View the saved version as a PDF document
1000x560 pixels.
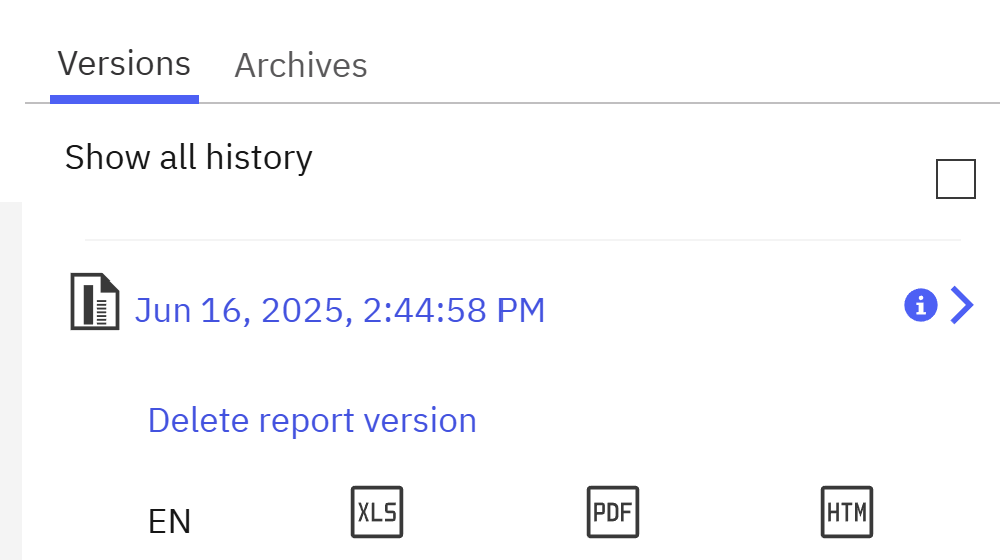coord(612,512)
